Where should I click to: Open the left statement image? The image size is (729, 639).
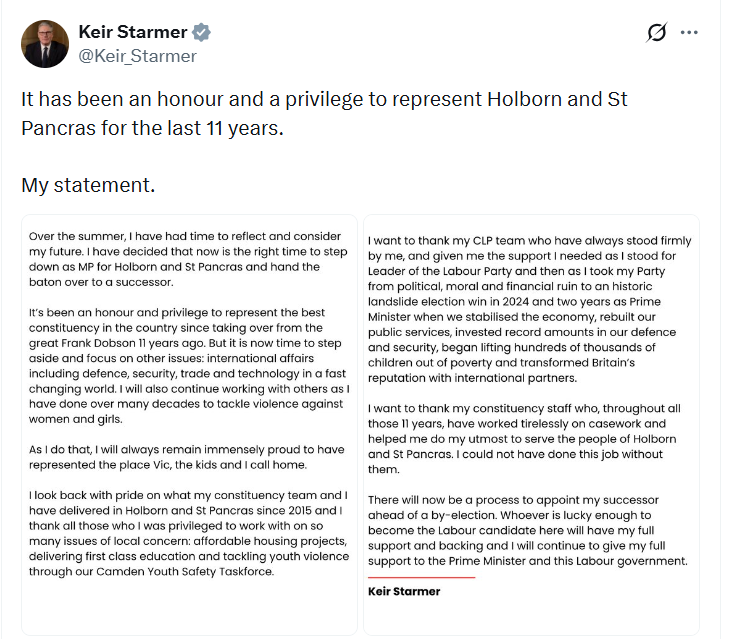(189, 425)
